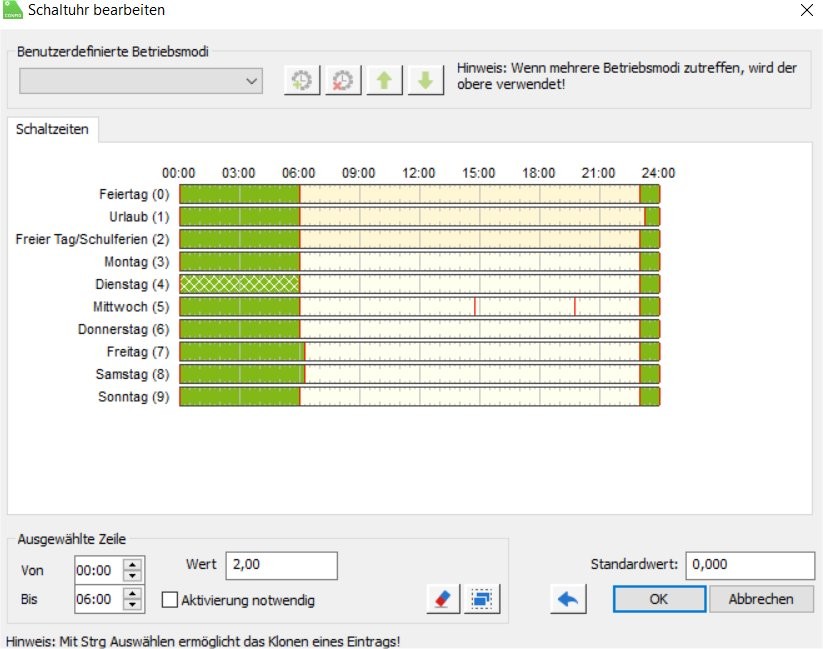Click second red marker in Mittwoch (5) row
This screenshot has height=649, width=823.
click(575, 307)
